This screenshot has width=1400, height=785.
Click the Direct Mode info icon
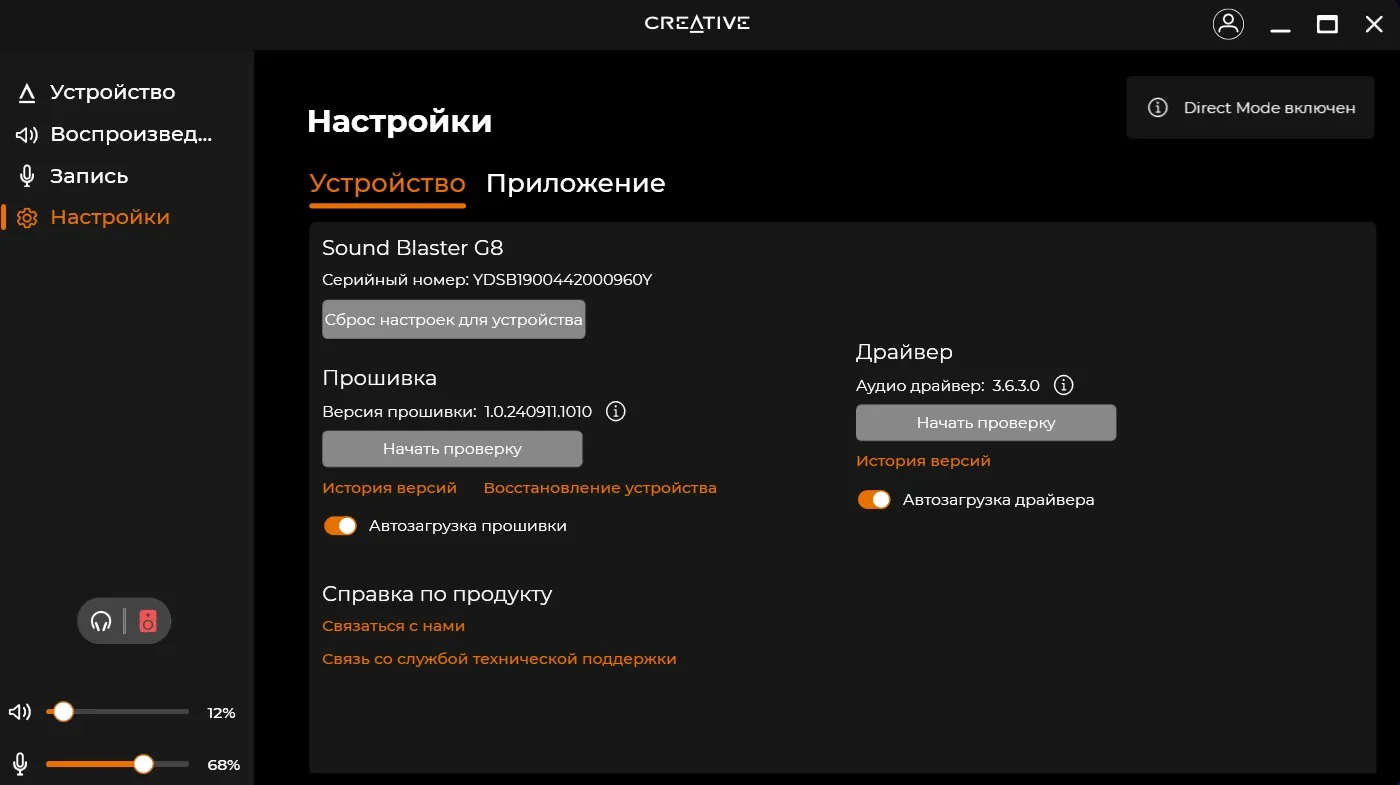[x=1158, y=108]
